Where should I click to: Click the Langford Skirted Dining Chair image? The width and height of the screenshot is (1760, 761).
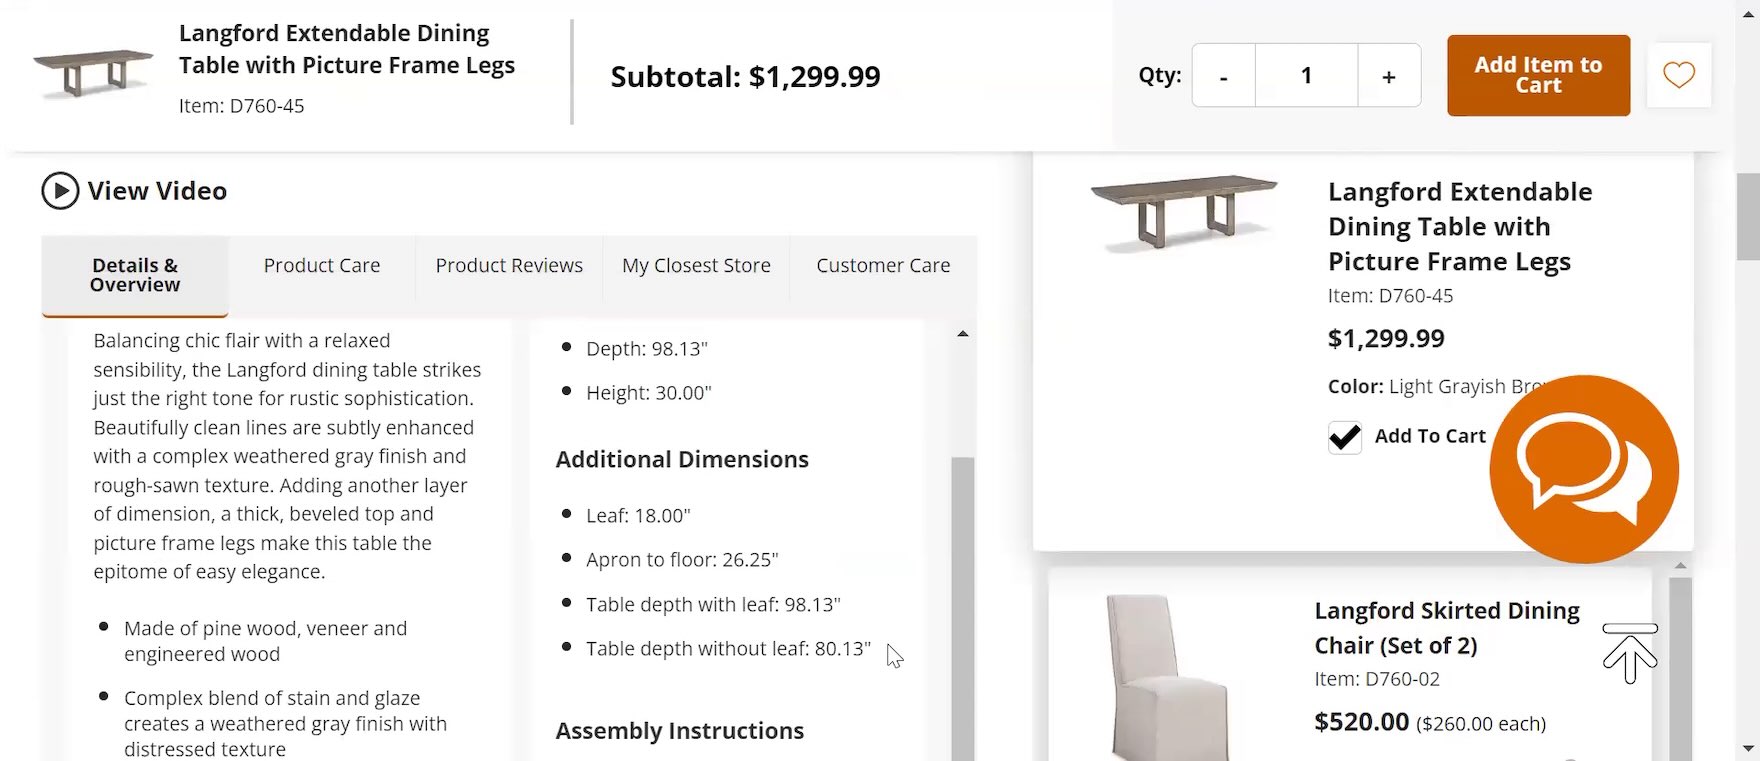click(1166, 675)
